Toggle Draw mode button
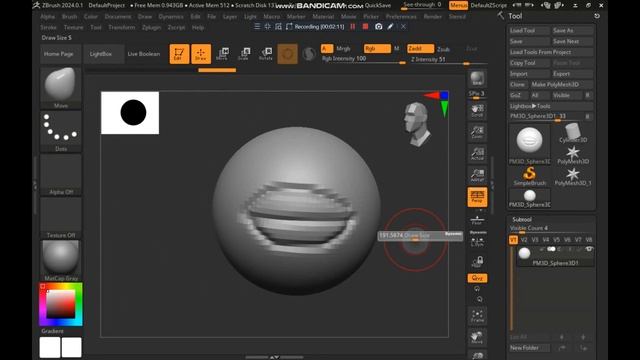This screenshot has width=640, height=360. 201,54
